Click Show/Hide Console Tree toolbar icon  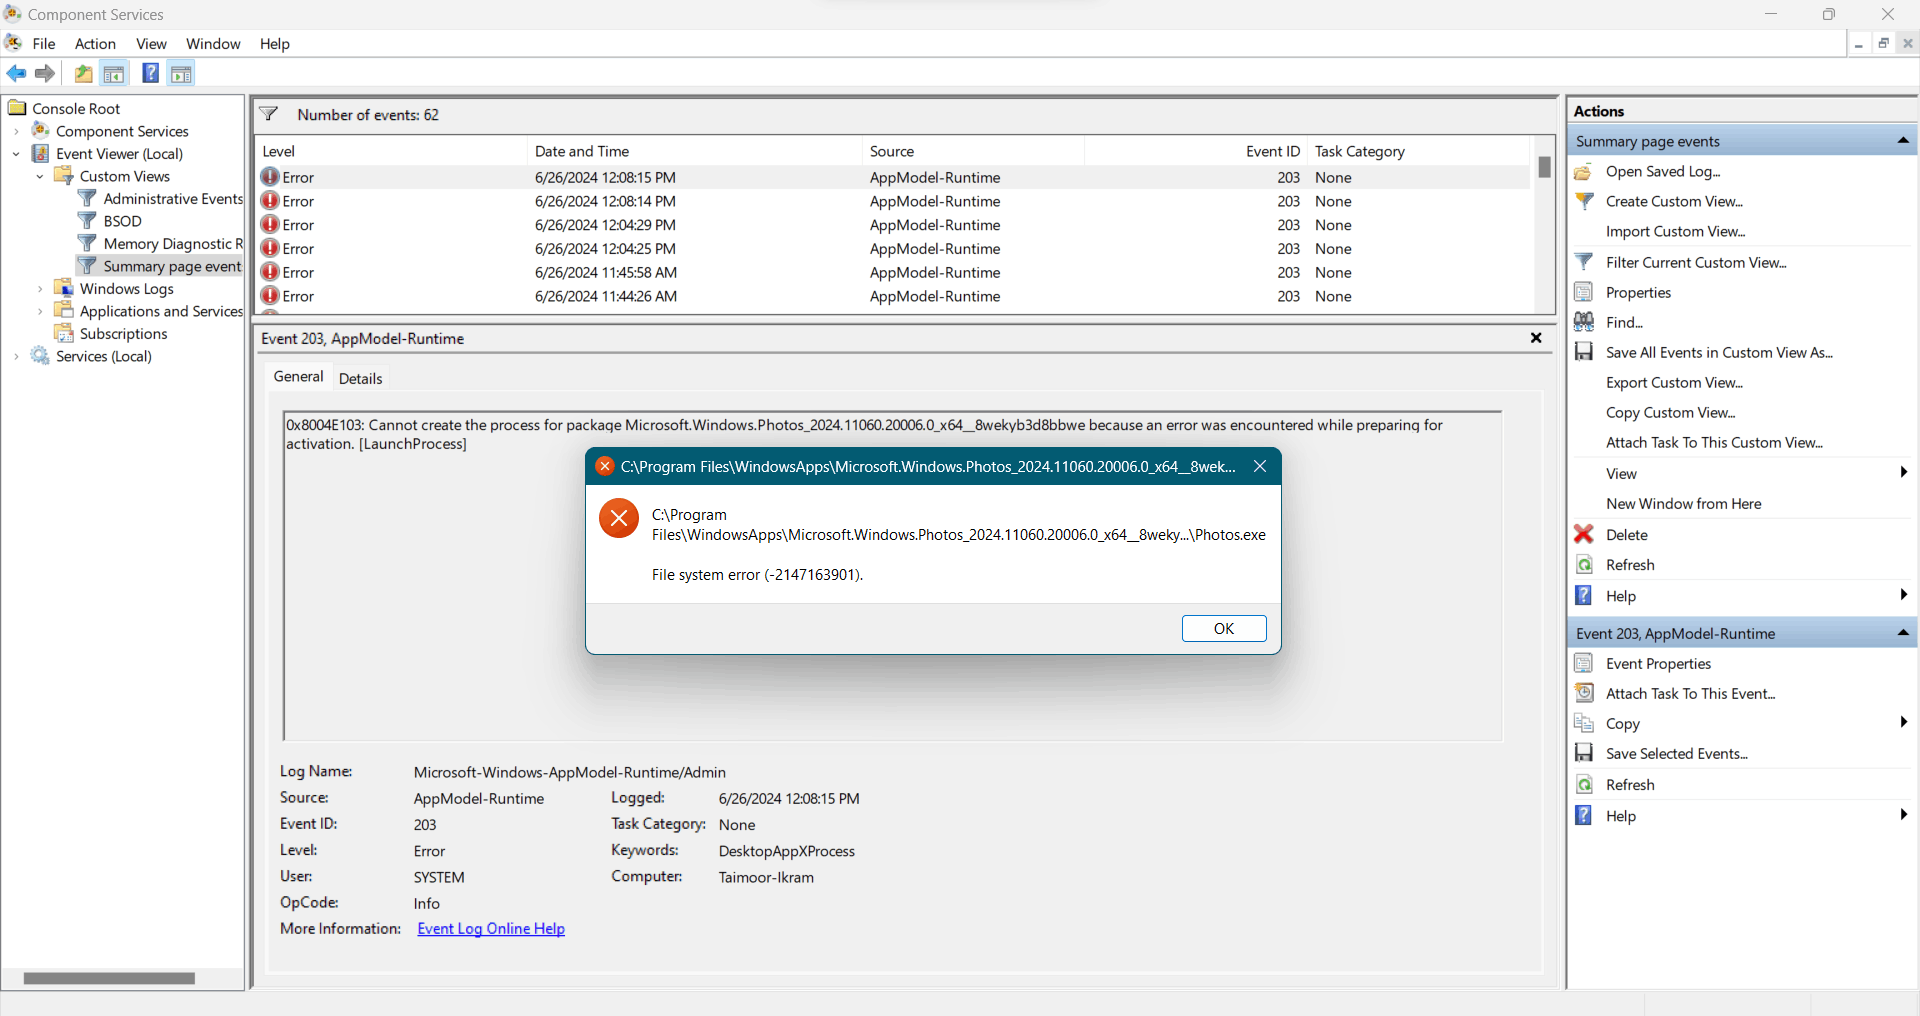click(114, 73)
